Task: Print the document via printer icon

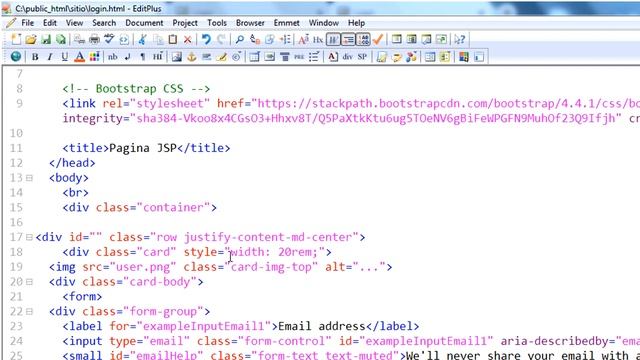Action: (94, 40)
